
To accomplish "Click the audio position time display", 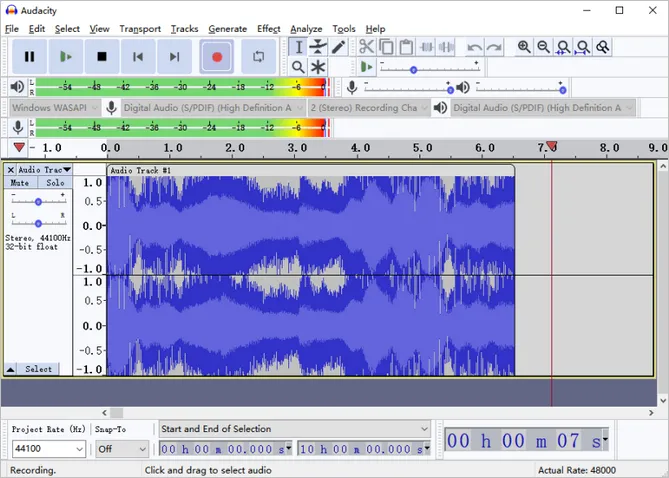I will click(x=526, y=440).
